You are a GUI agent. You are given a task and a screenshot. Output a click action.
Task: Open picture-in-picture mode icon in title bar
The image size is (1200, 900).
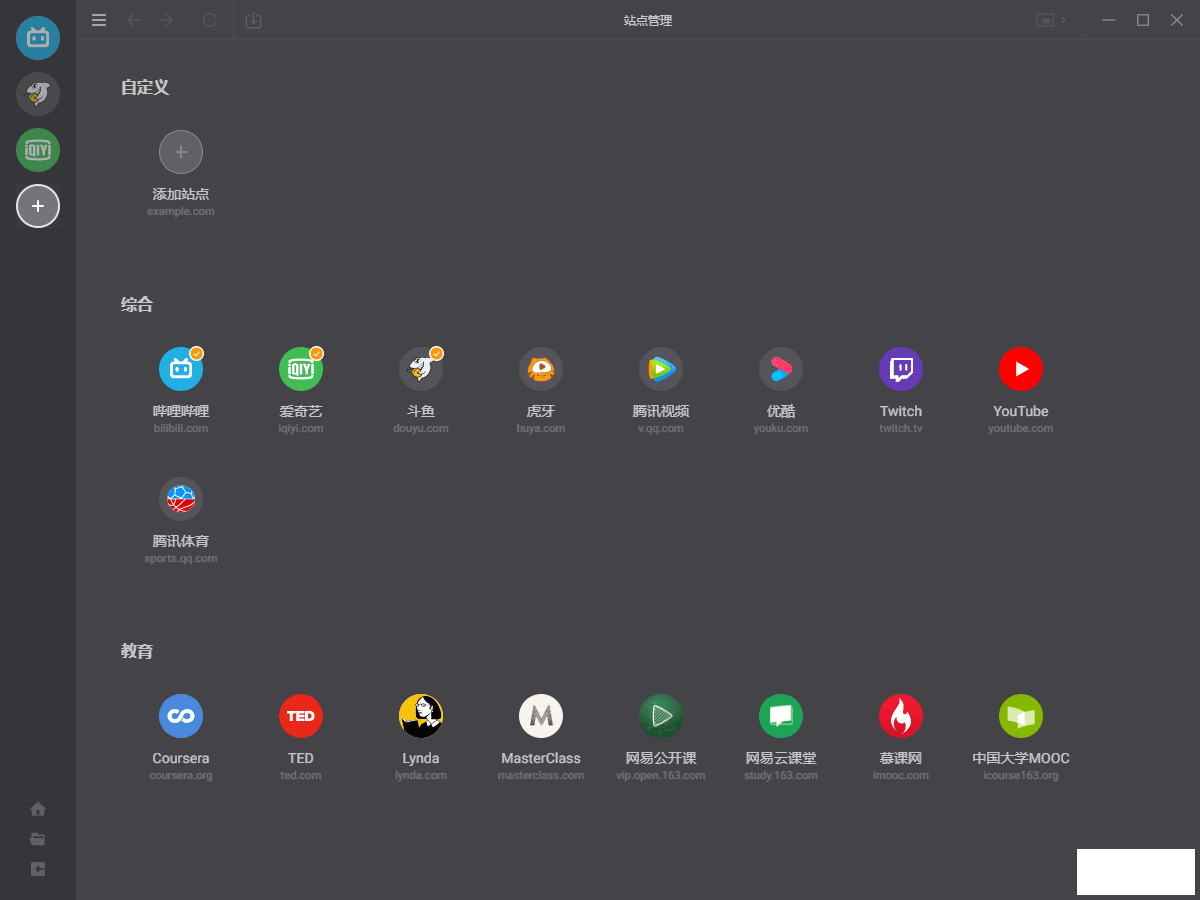(1045, 20)
